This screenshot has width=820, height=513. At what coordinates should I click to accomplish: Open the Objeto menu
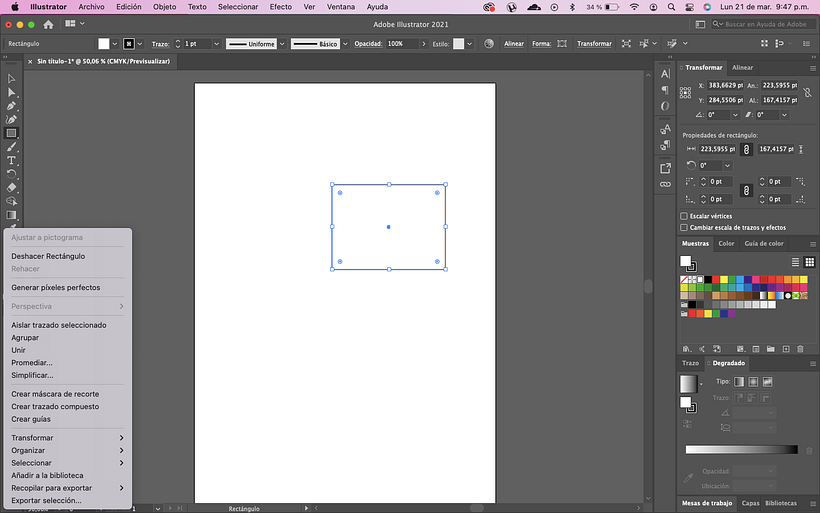coord(164,7)
